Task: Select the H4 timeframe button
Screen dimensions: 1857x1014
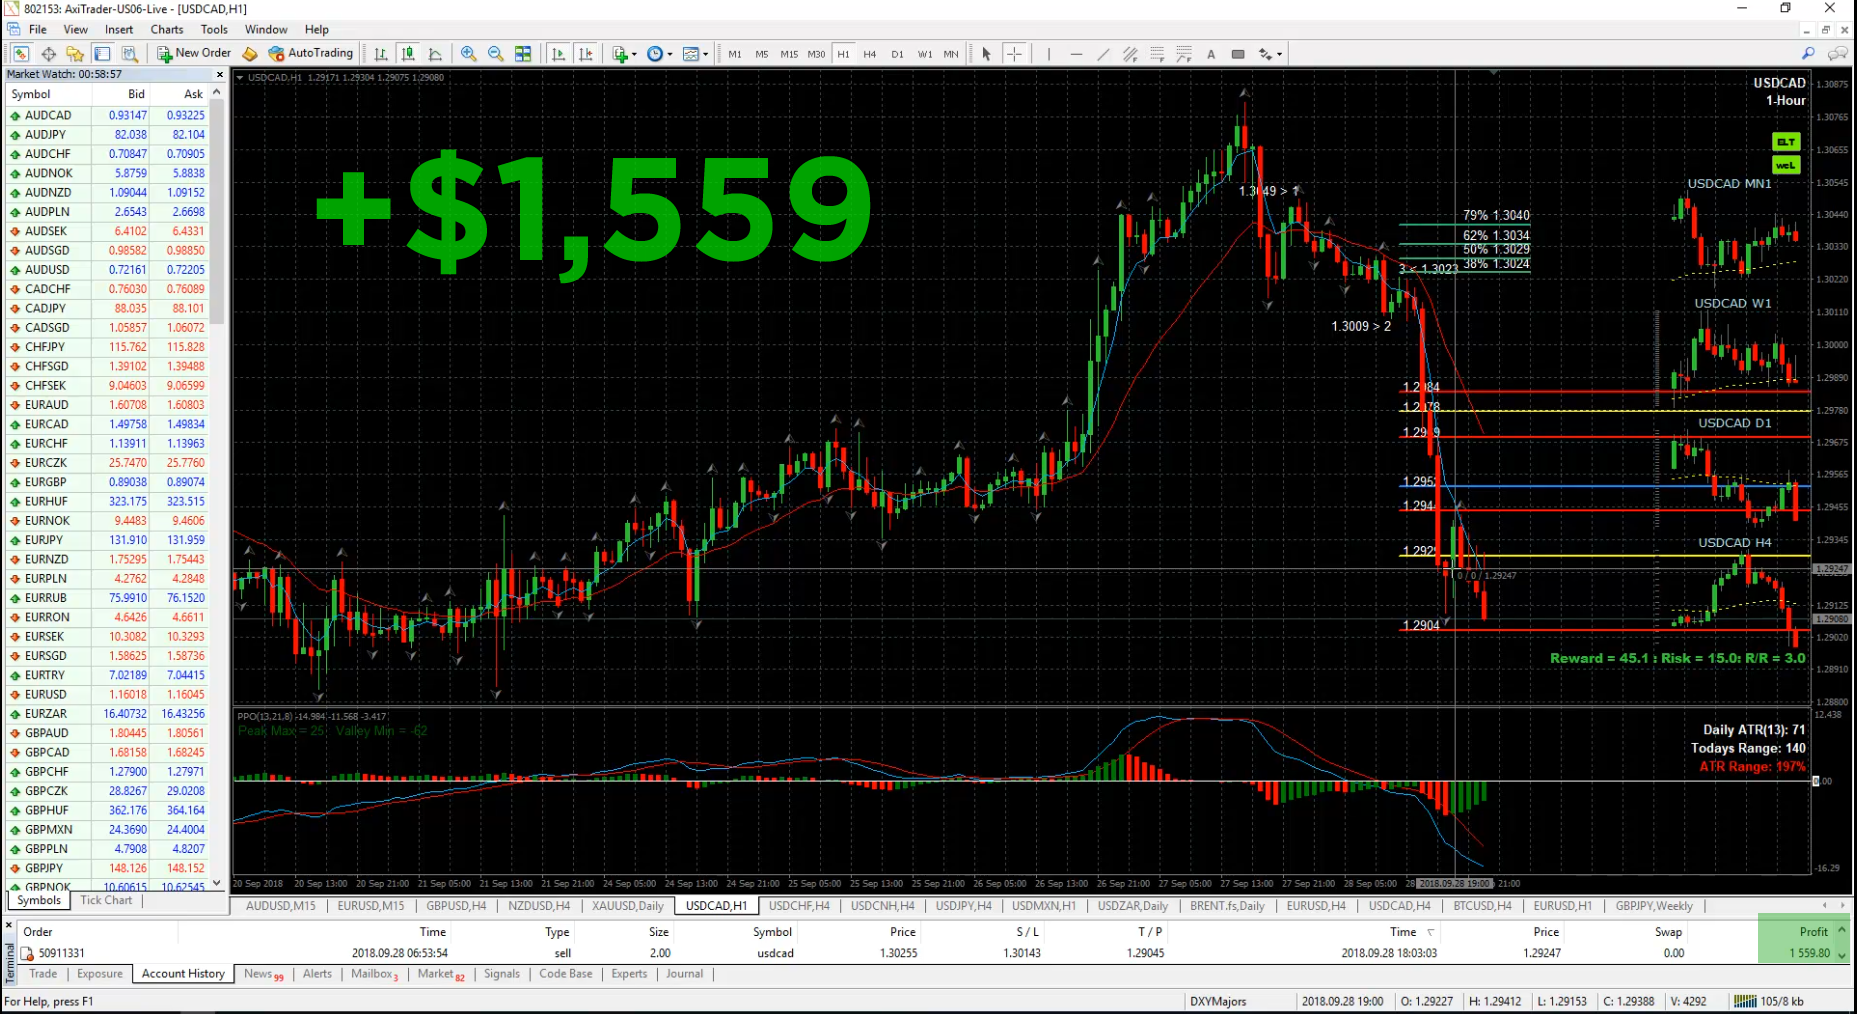Action: [869, 54]
